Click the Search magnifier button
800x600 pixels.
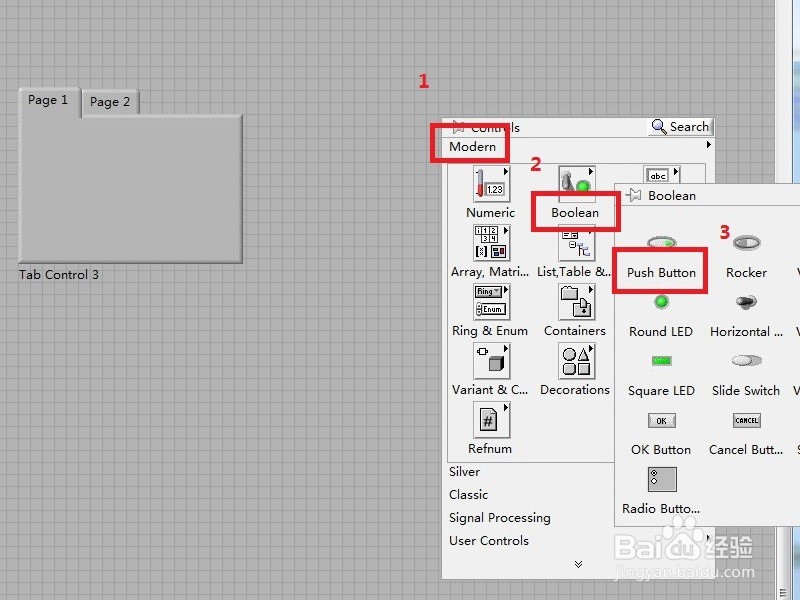(x=681, y=127)
